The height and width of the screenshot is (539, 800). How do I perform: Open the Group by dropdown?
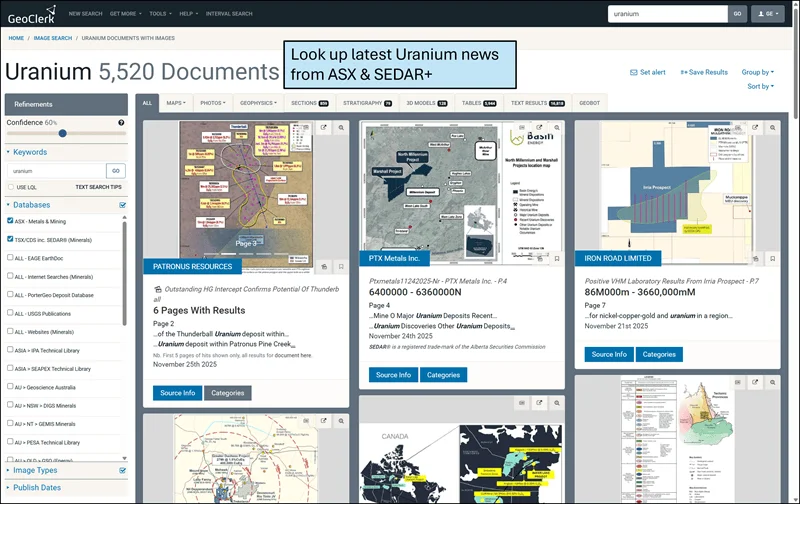click(757, 72)
